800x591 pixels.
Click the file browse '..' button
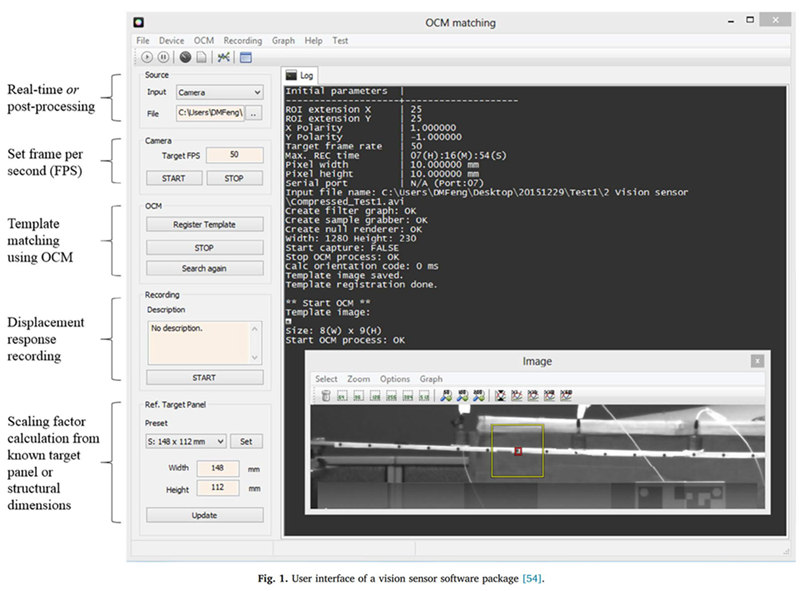(x=255, y=113)
